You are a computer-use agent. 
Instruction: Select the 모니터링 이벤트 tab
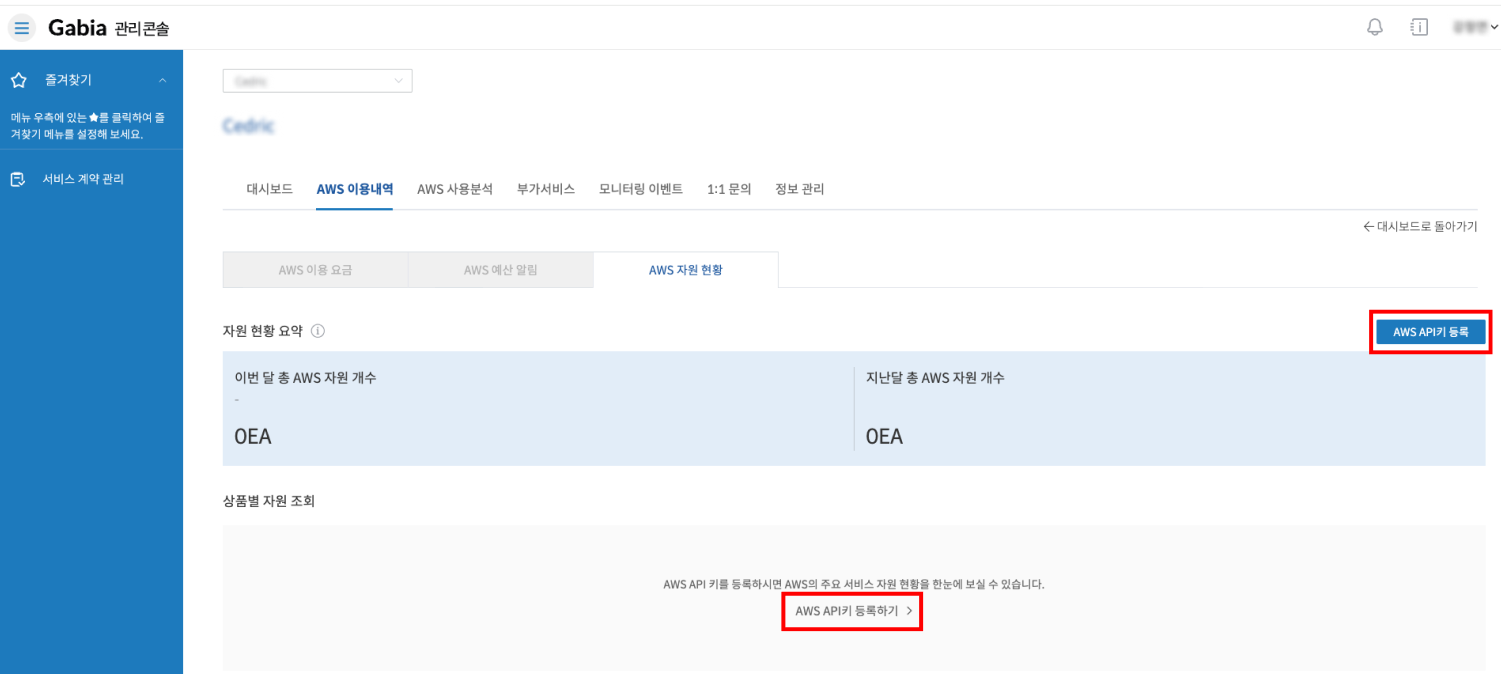click(641, 189)
